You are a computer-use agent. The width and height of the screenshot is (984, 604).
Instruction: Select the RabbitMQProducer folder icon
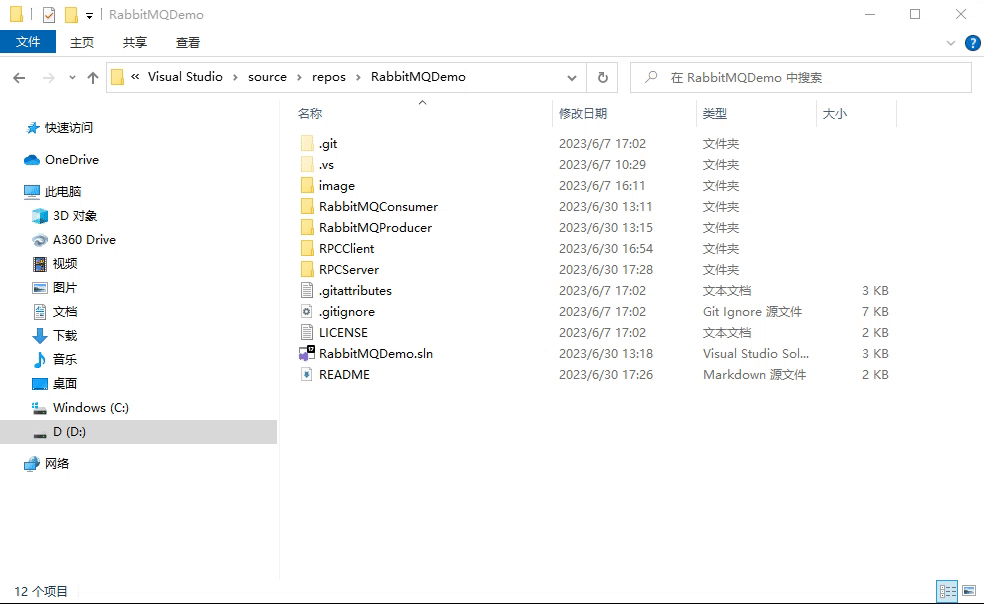(307, 227)
